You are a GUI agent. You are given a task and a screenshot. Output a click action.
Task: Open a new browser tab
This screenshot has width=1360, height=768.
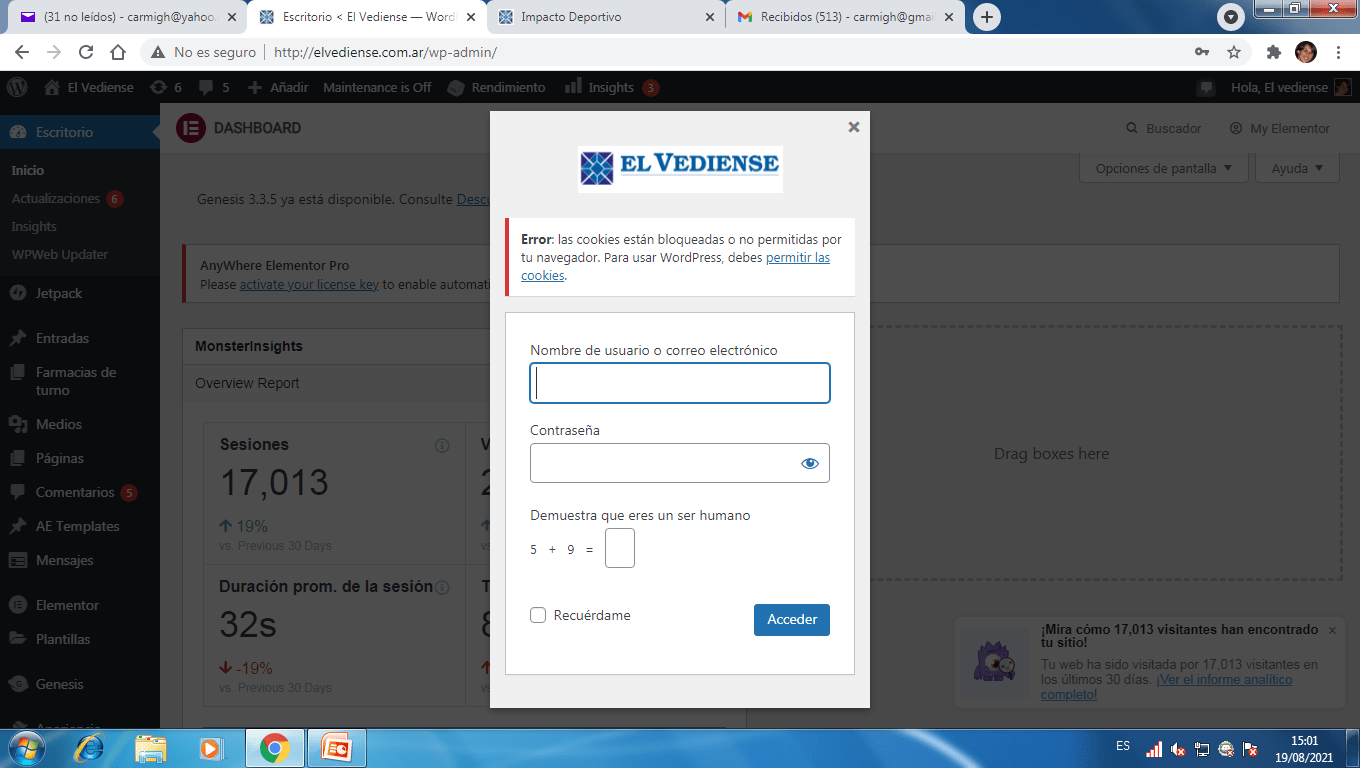pyautogui.click(x=987, y=17)
